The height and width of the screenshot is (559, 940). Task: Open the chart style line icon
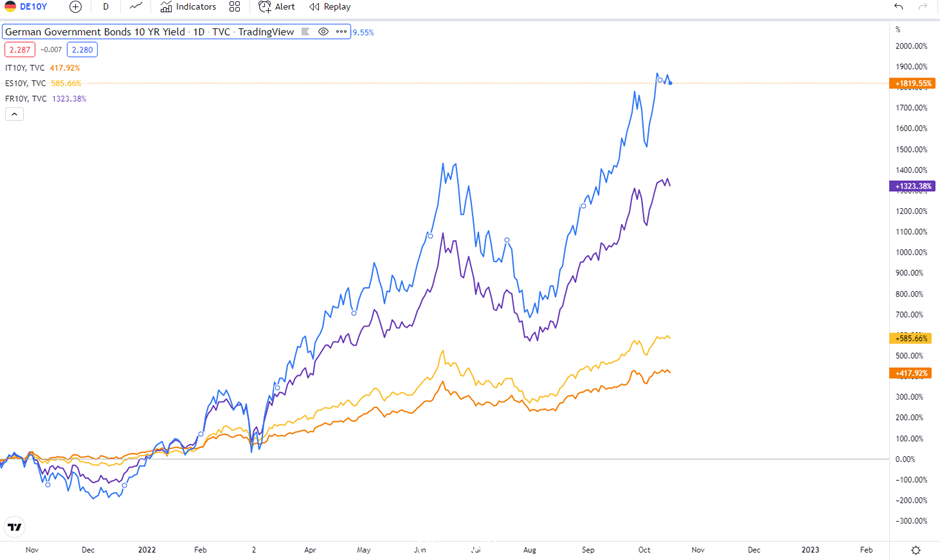click(x=136, y=7)
